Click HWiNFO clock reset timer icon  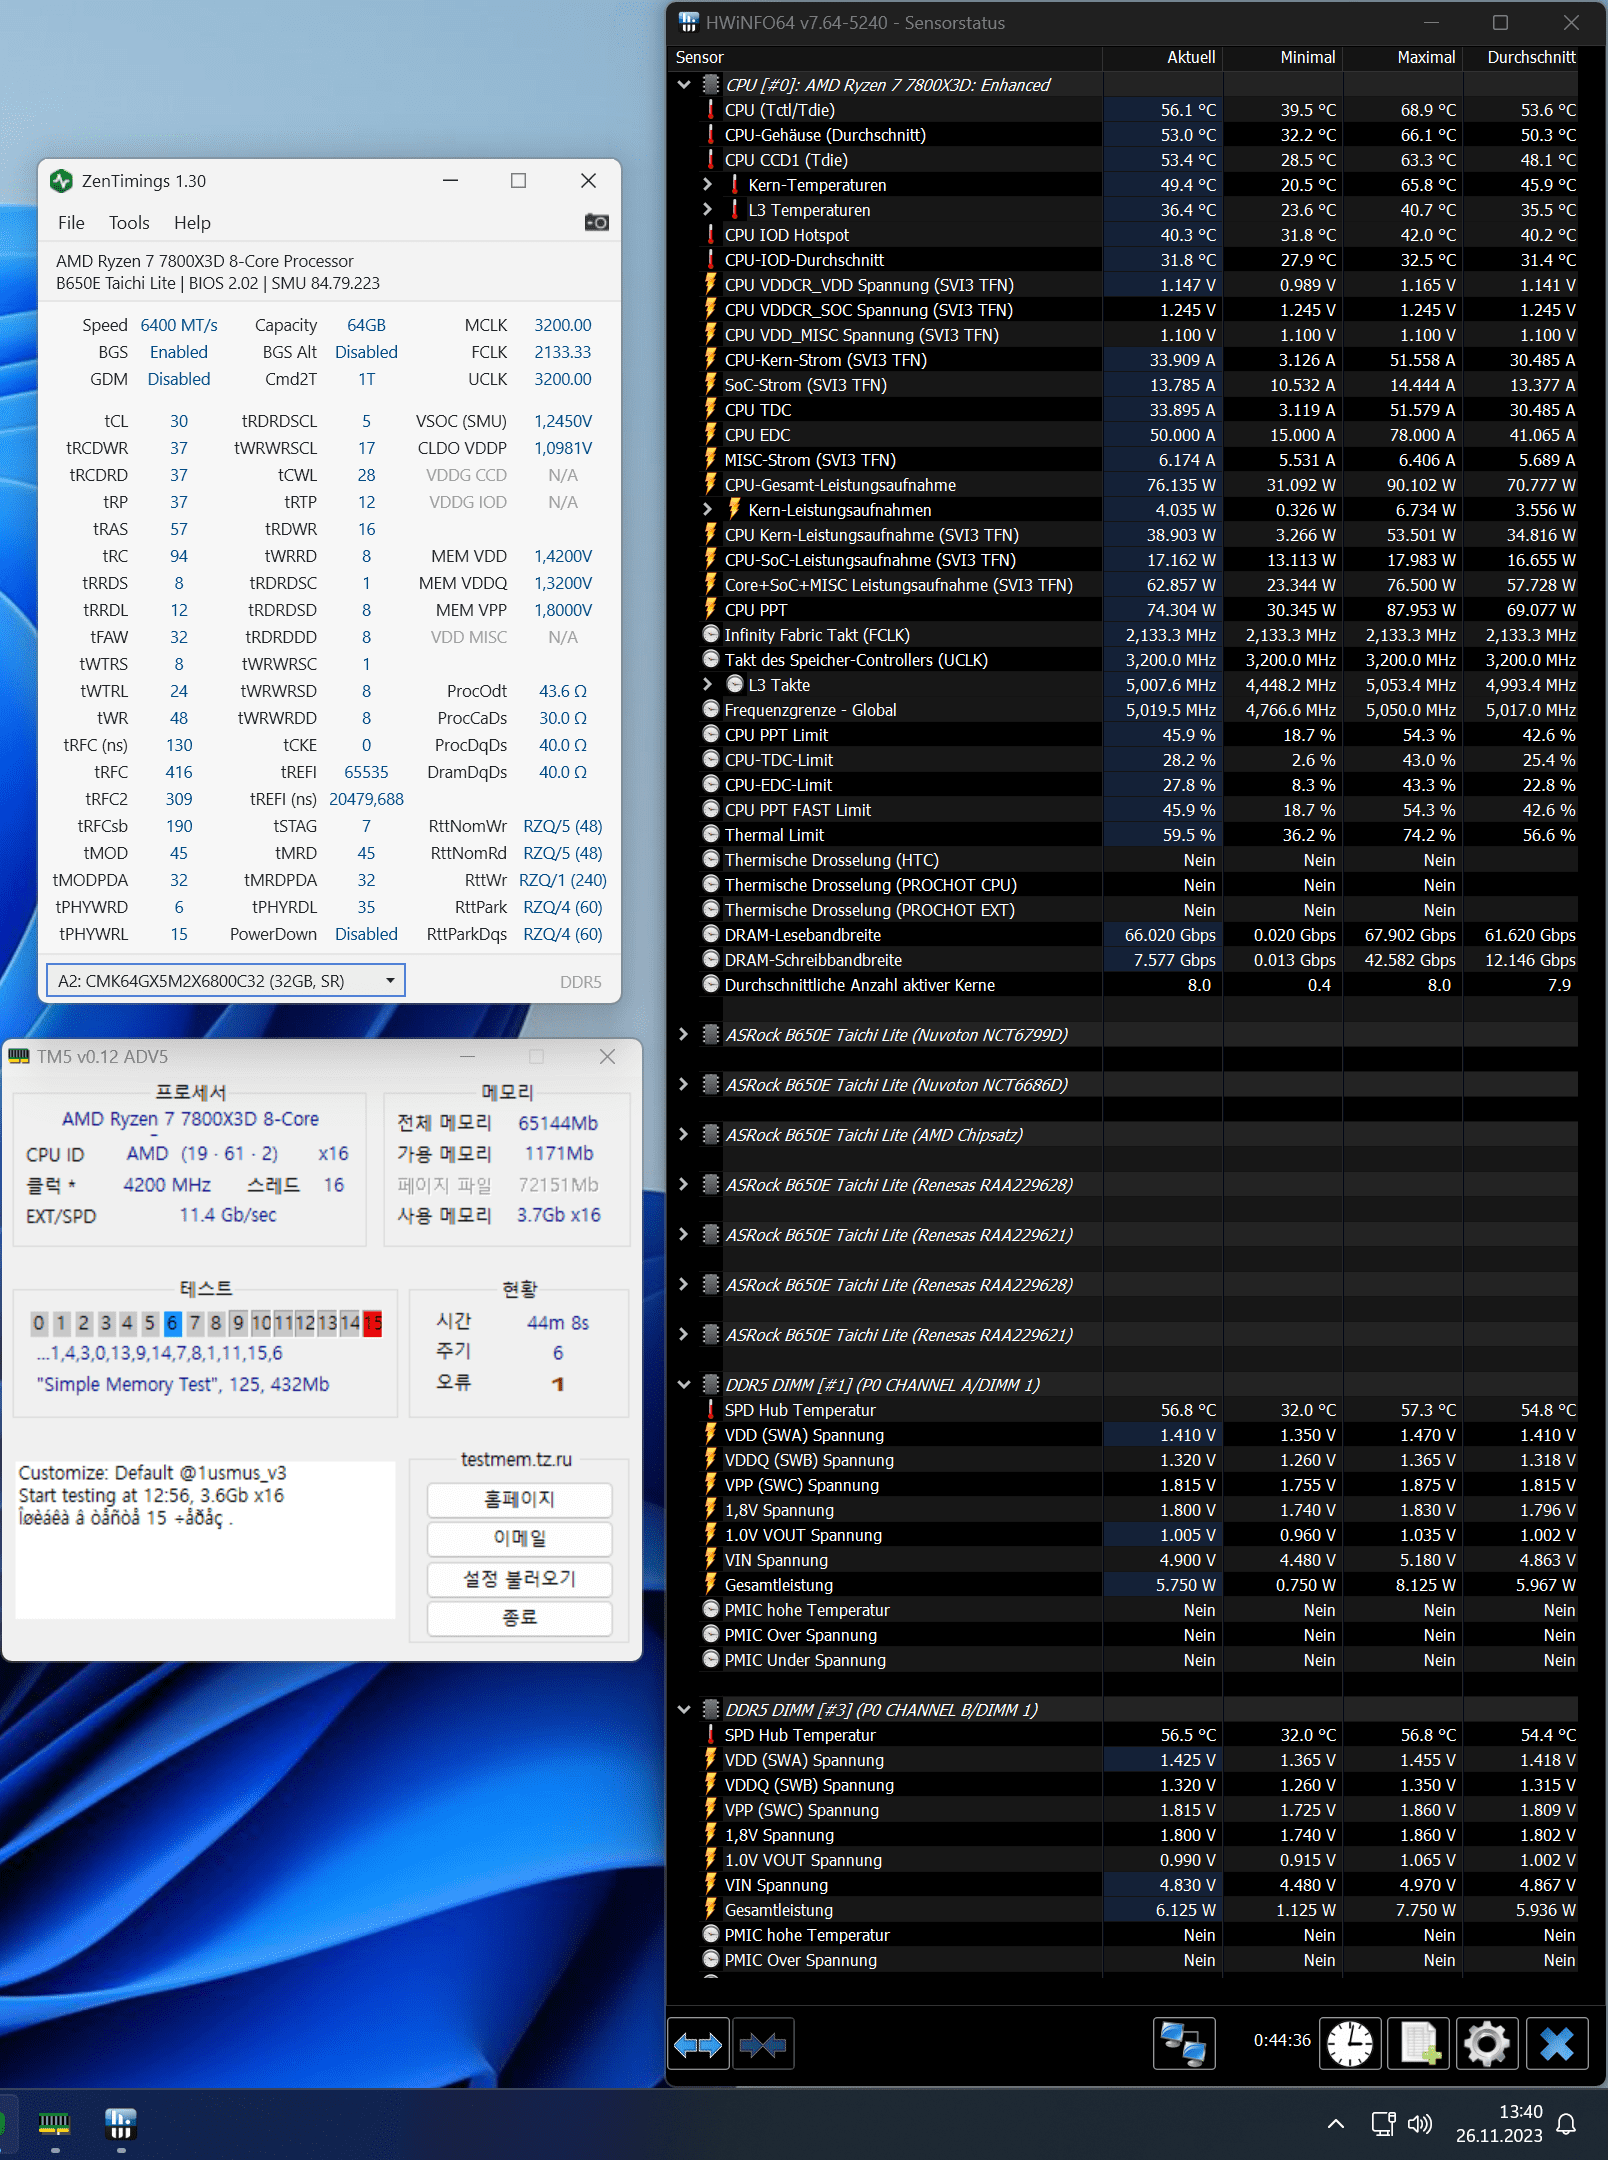tap(1350, 2044)
